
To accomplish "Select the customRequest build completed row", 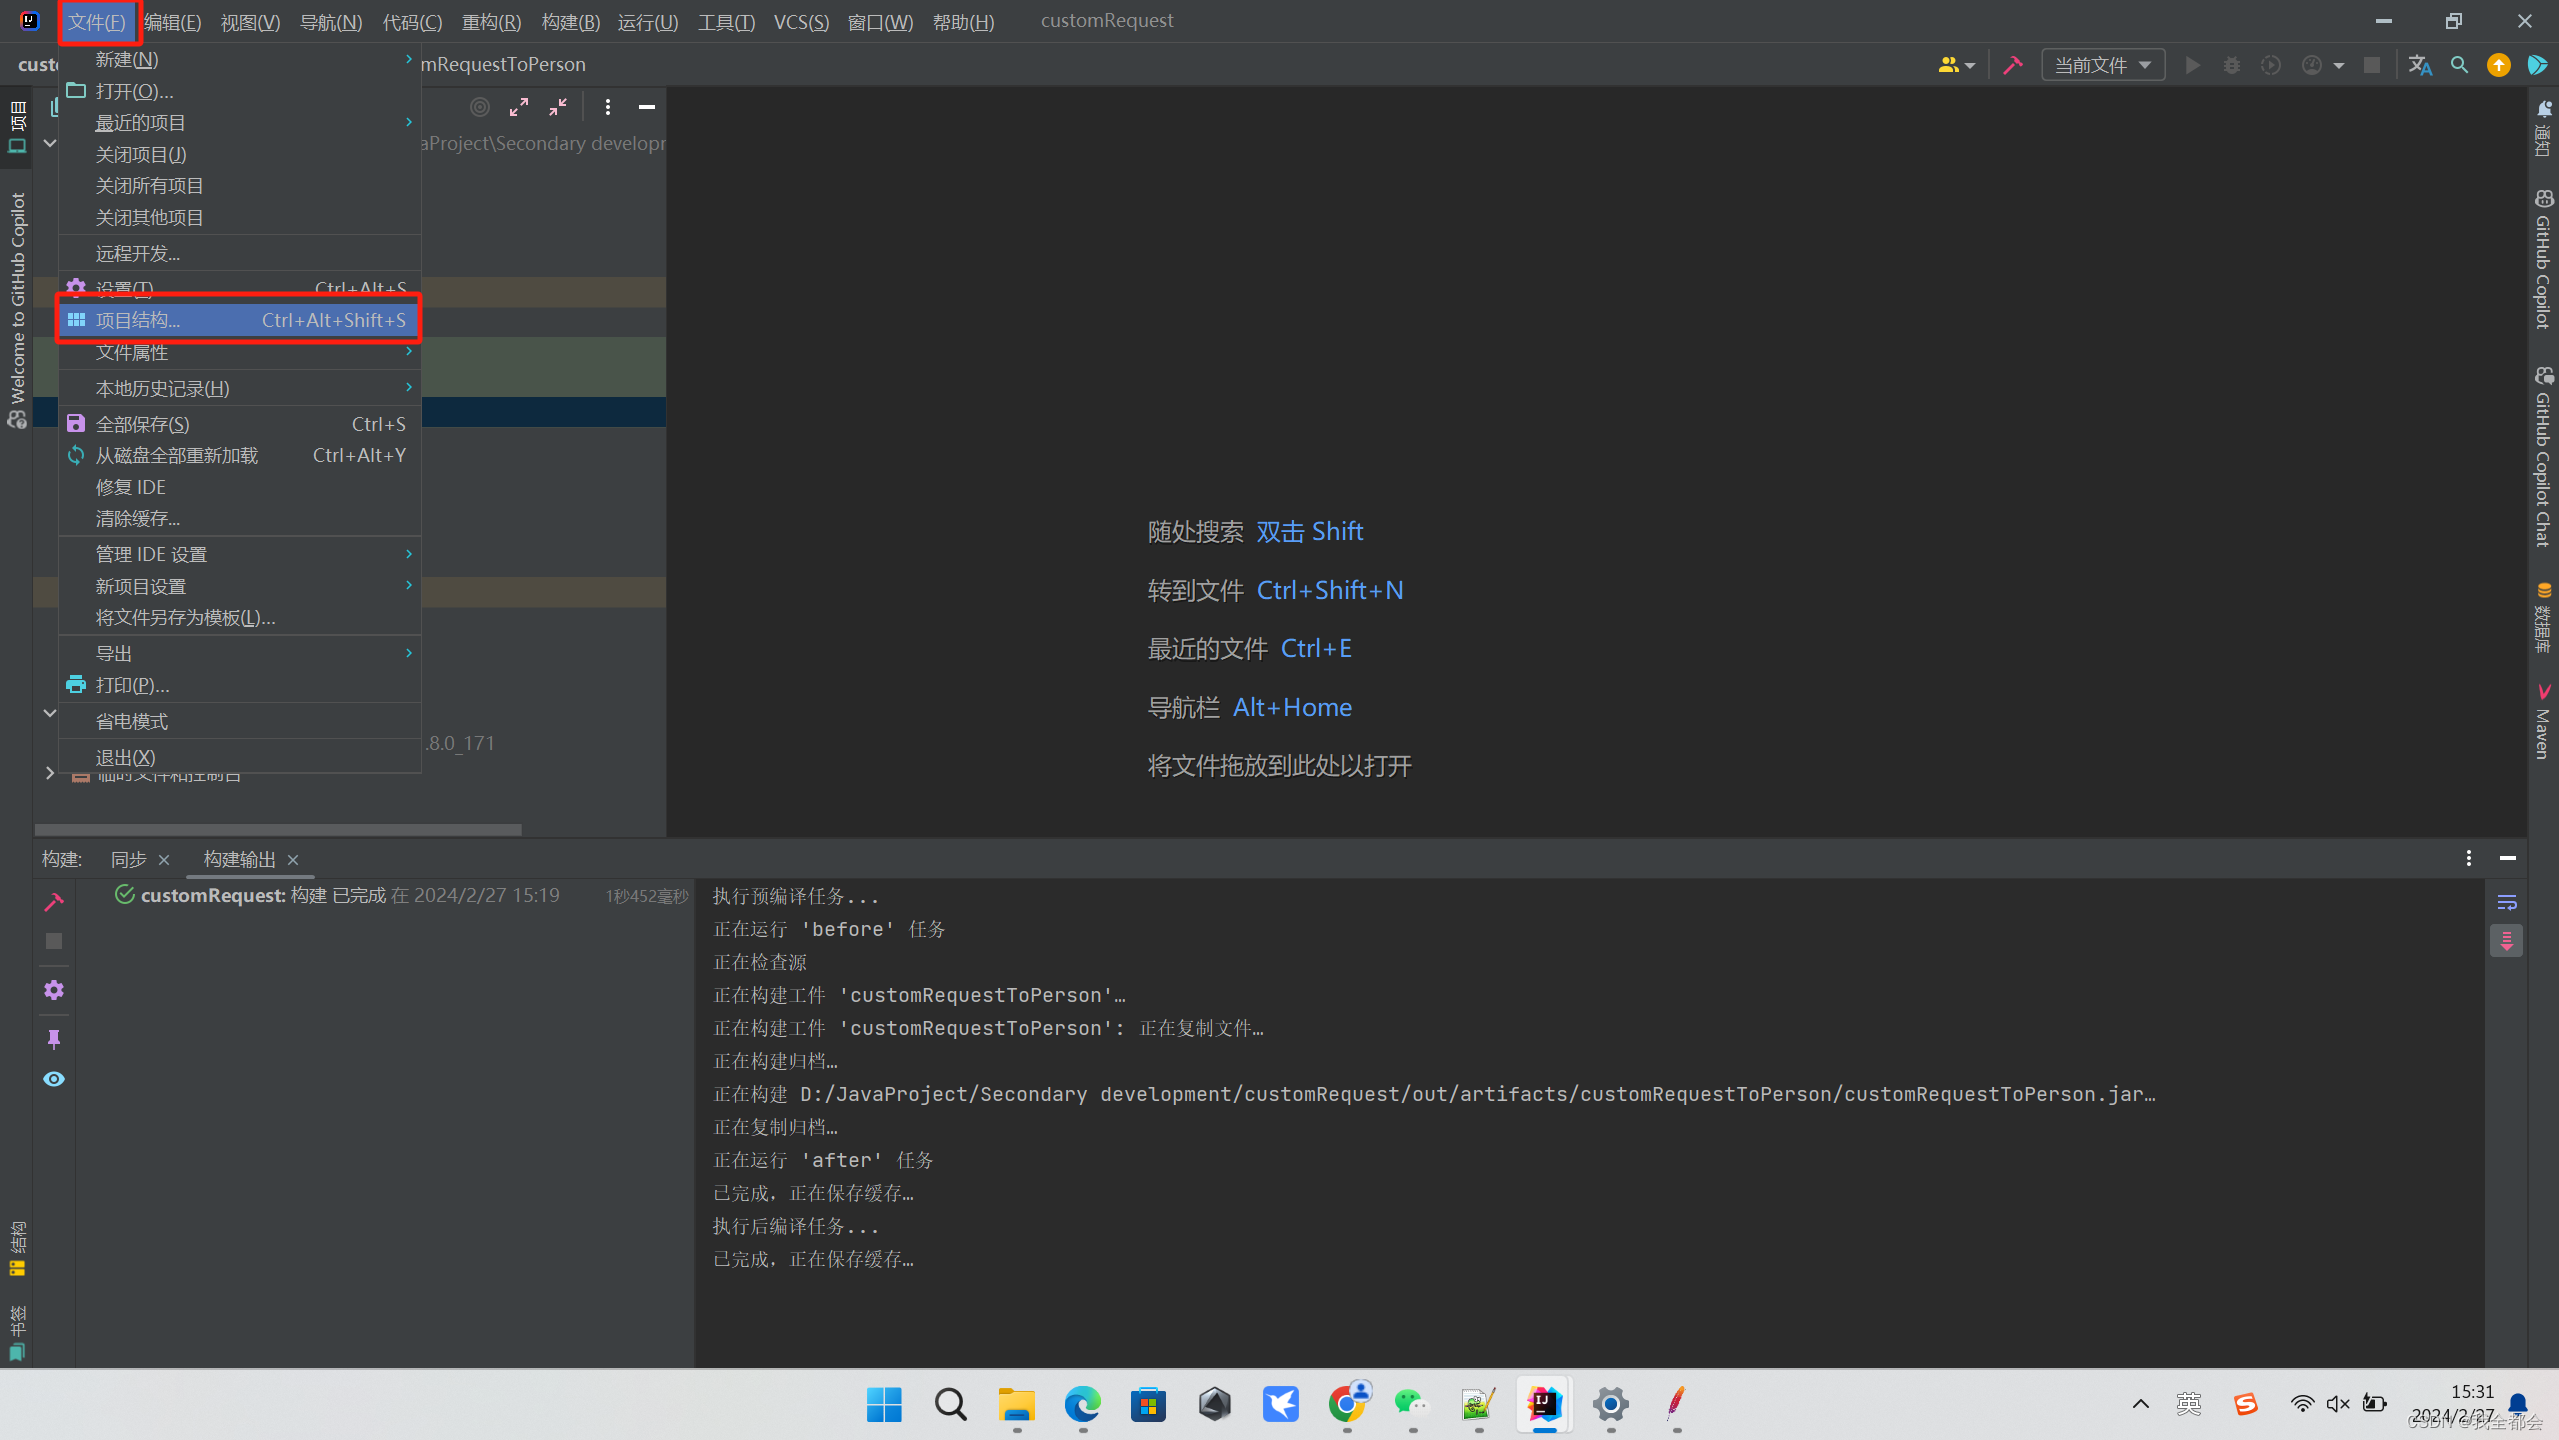I will (385, 895).
